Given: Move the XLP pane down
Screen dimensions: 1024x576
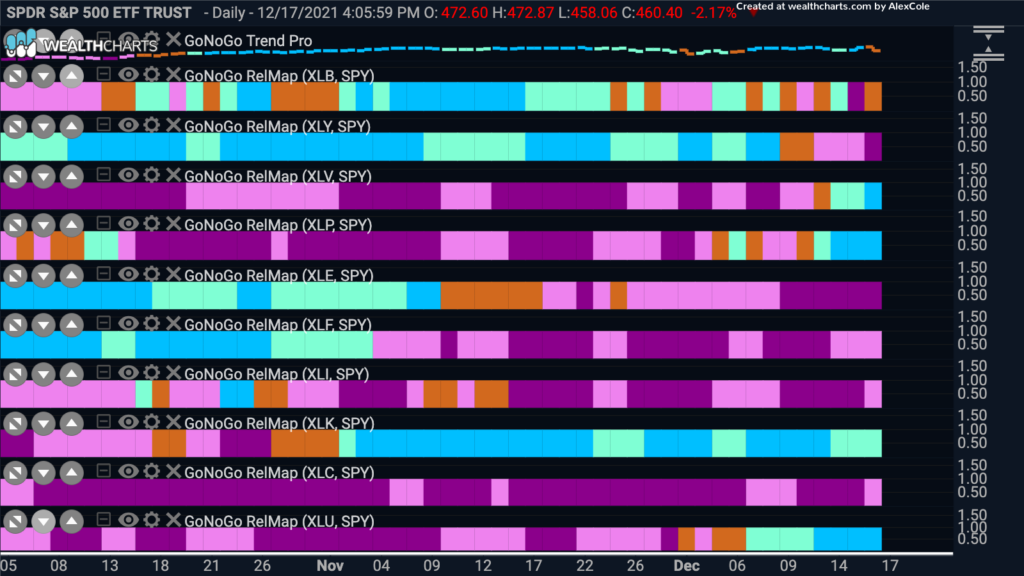Looking at the screenshot, I should (x=43, y=225).
